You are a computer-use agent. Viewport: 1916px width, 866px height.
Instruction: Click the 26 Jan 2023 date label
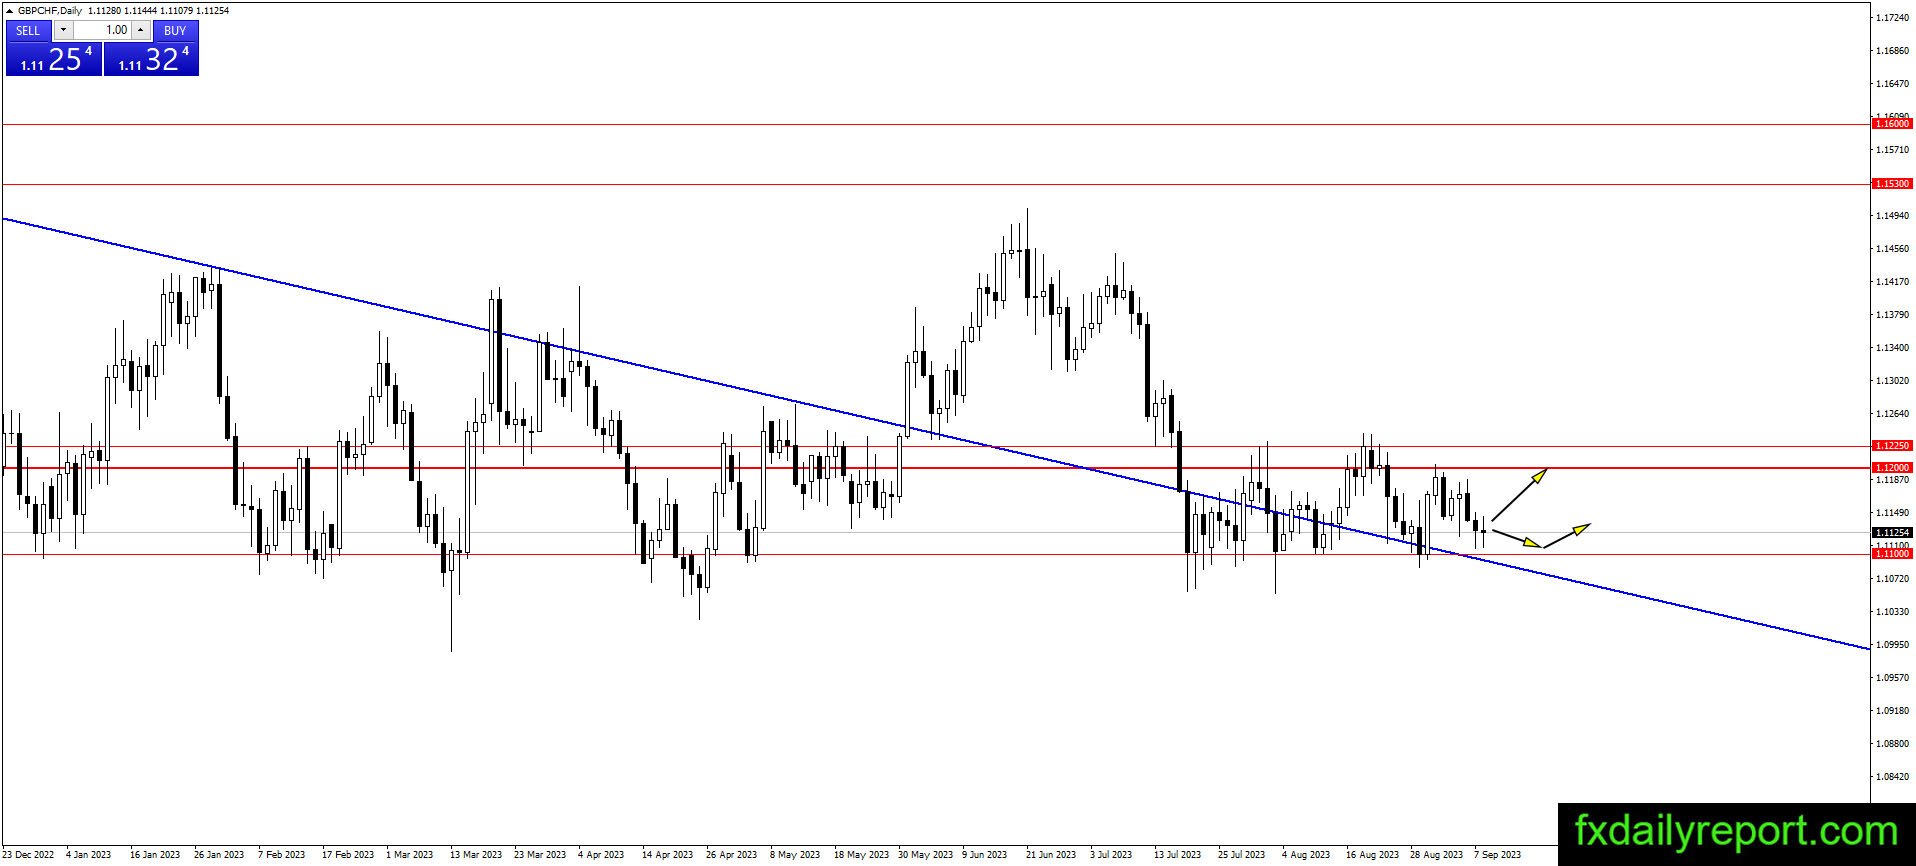pos(219,855)
